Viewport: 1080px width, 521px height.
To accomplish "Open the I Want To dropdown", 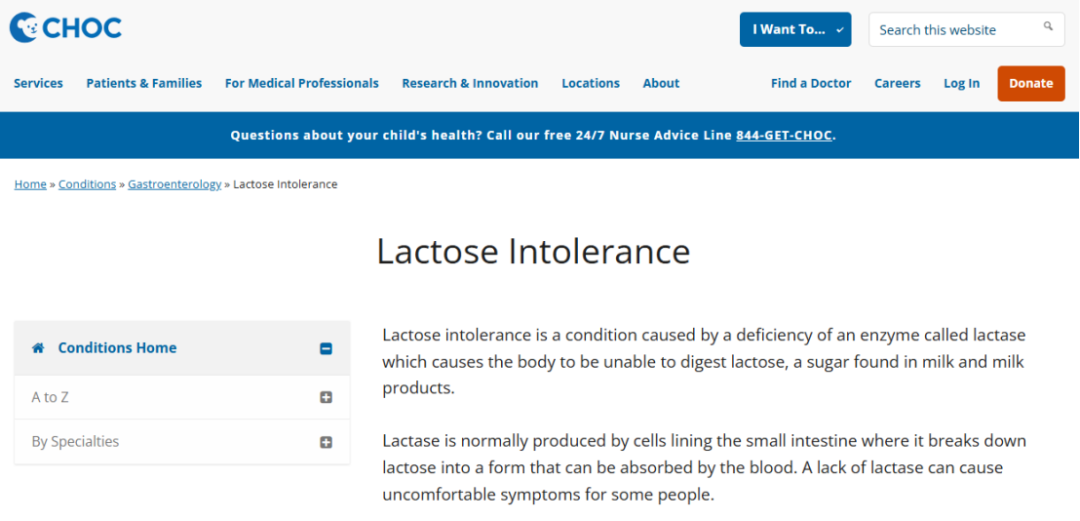I will pyautogui.click(x=795, y=29).
